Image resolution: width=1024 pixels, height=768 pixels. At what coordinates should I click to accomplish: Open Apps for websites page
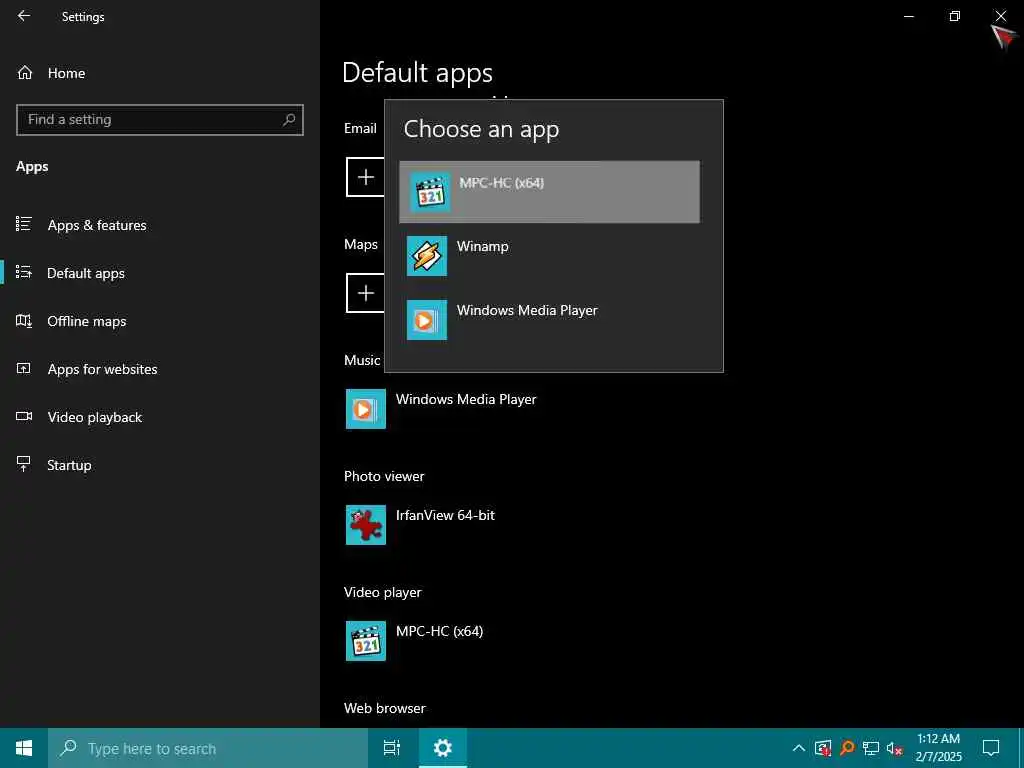[x=160, y=369]
